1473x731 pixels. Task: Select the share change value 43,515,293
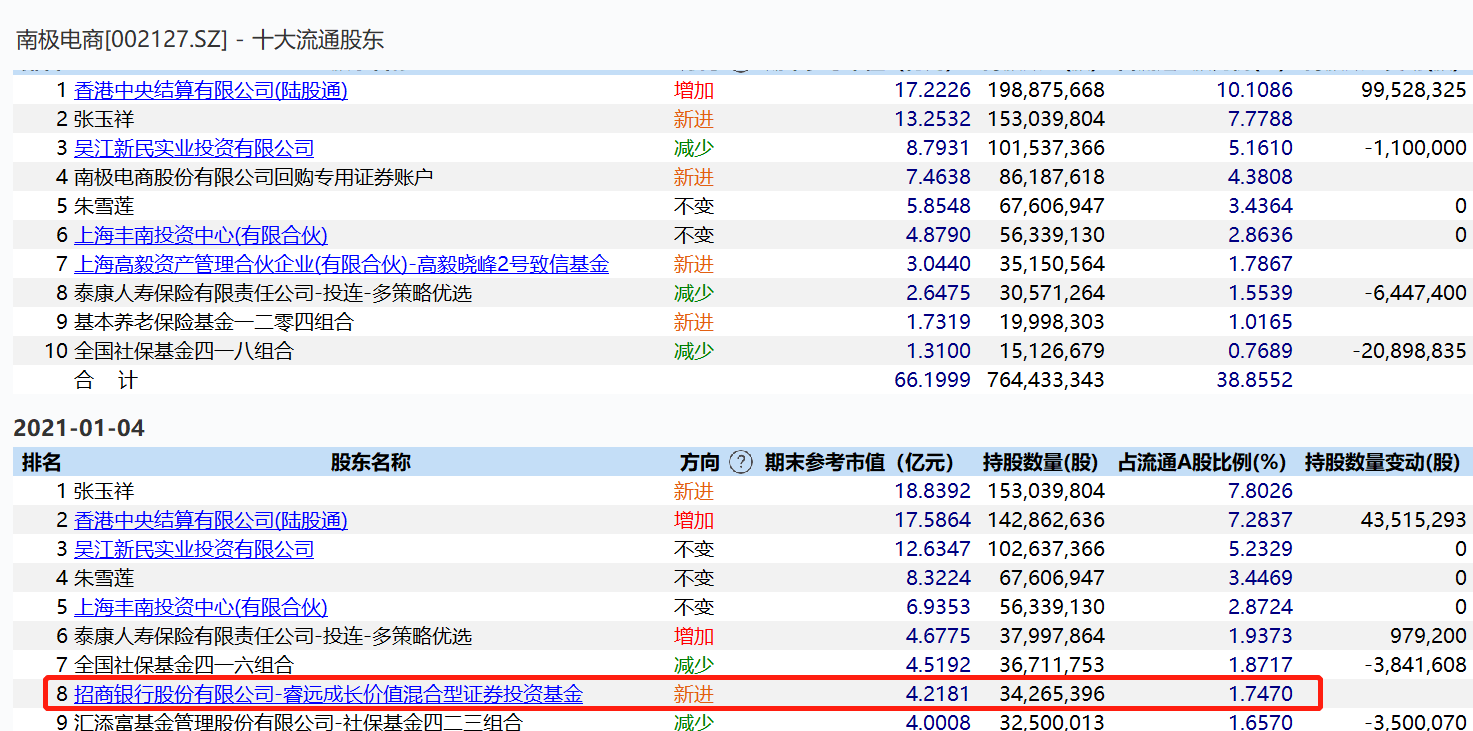[x=1414, y=520]
